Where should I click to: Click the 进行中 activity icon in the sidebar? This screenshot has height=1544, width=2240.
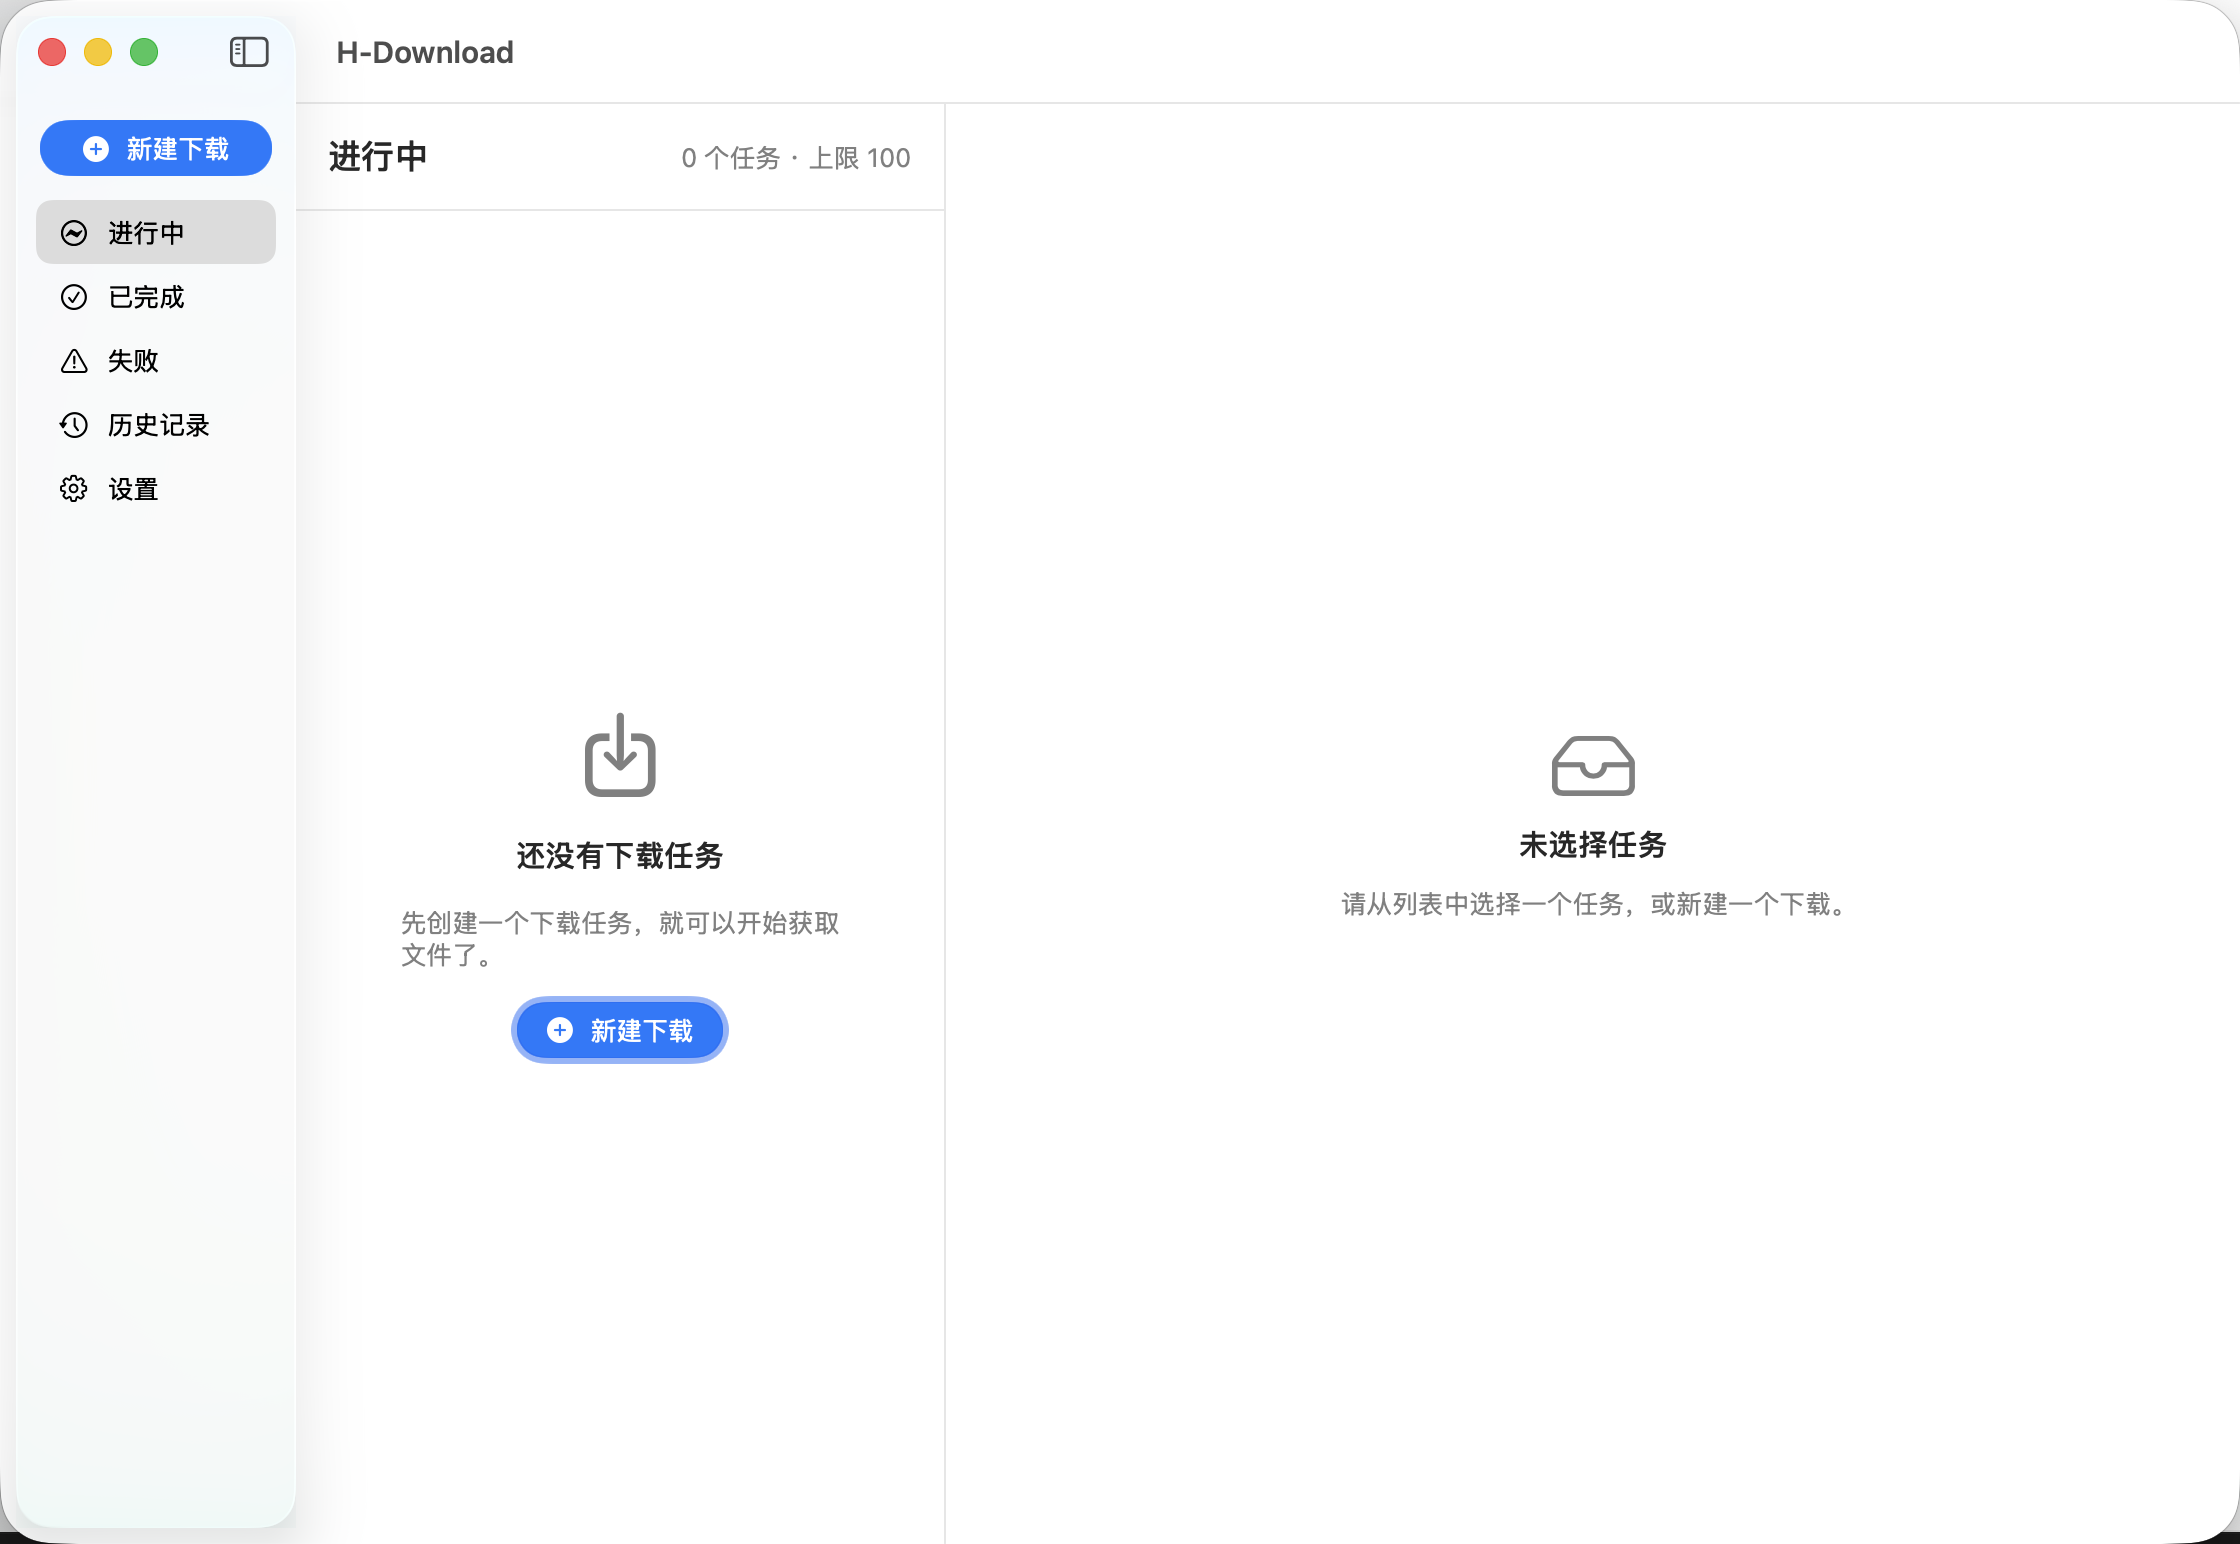point(74,233)
